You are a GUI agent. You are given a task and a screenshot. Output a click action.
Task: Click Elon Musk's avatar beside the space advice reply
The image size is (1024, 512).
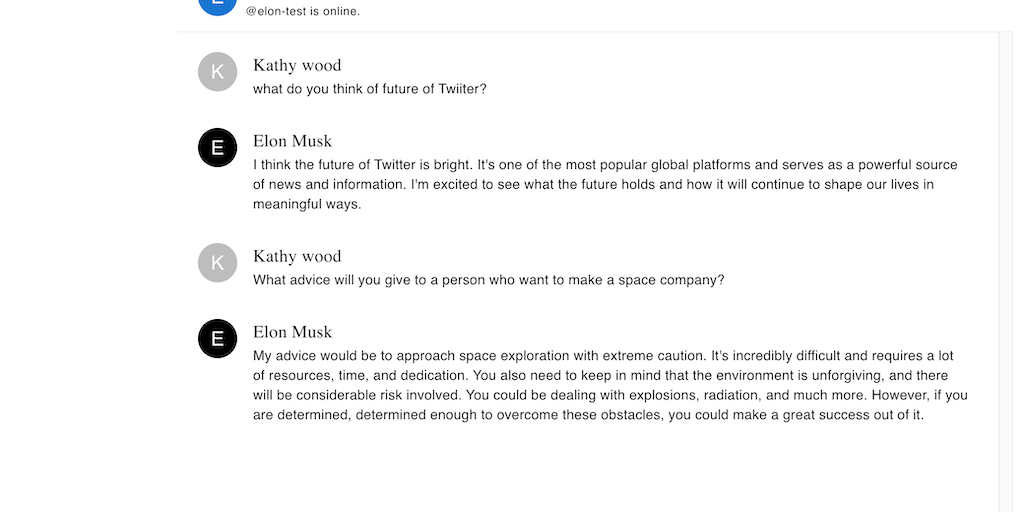pos(217,339)
